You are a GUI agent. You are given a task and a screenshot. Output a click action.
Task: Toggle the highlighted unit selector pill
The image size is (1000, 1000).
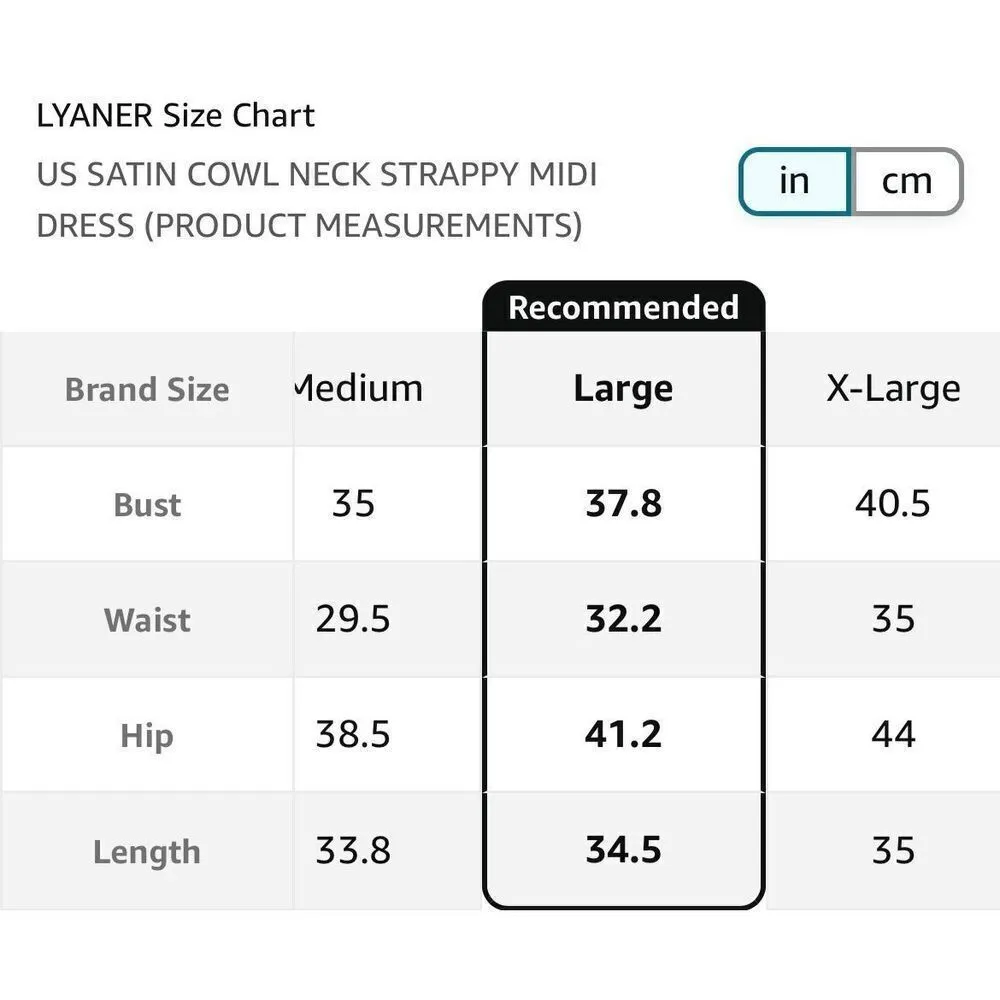[x=850, y=181]
